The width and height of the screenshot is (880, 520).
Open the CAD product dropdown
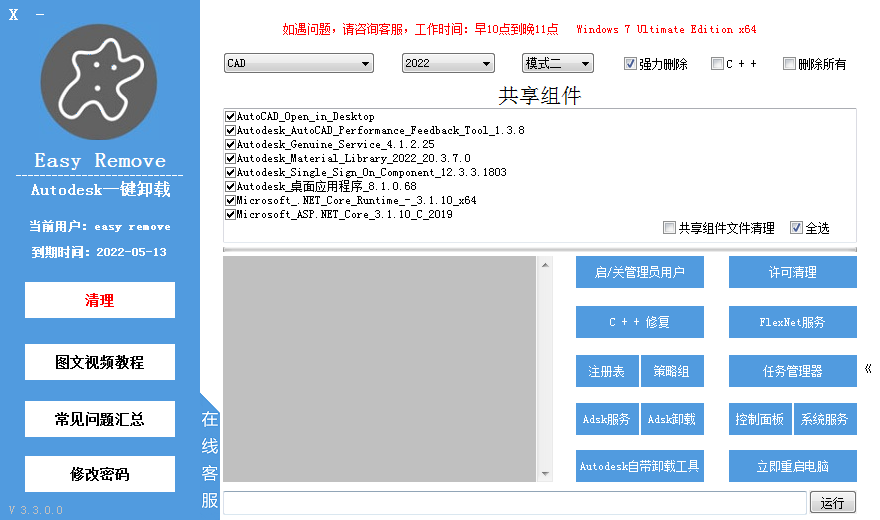pos(299,63)
